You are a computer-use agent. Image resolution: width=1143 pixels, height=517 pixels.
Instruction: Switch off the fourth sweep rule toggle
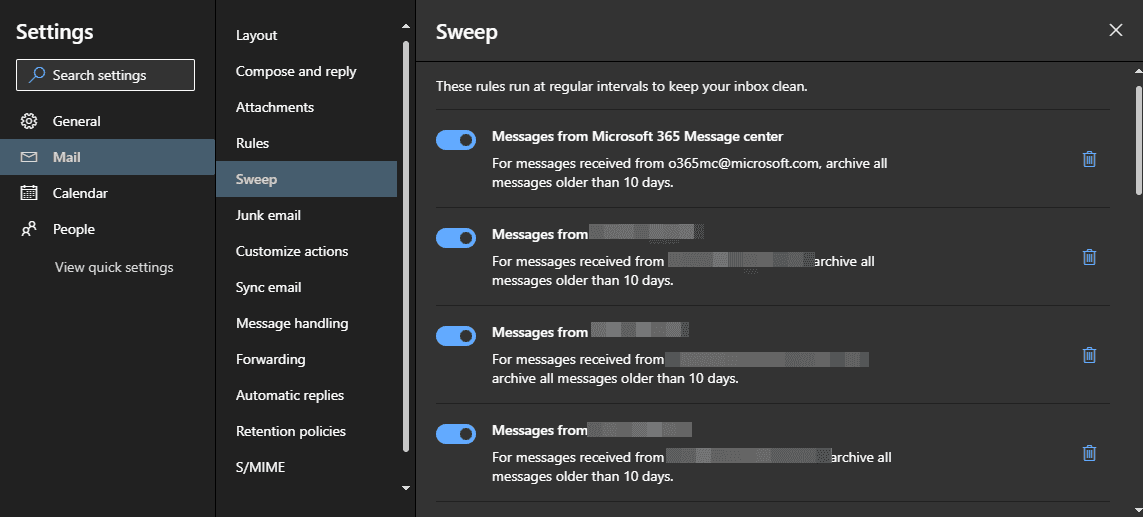456,434
